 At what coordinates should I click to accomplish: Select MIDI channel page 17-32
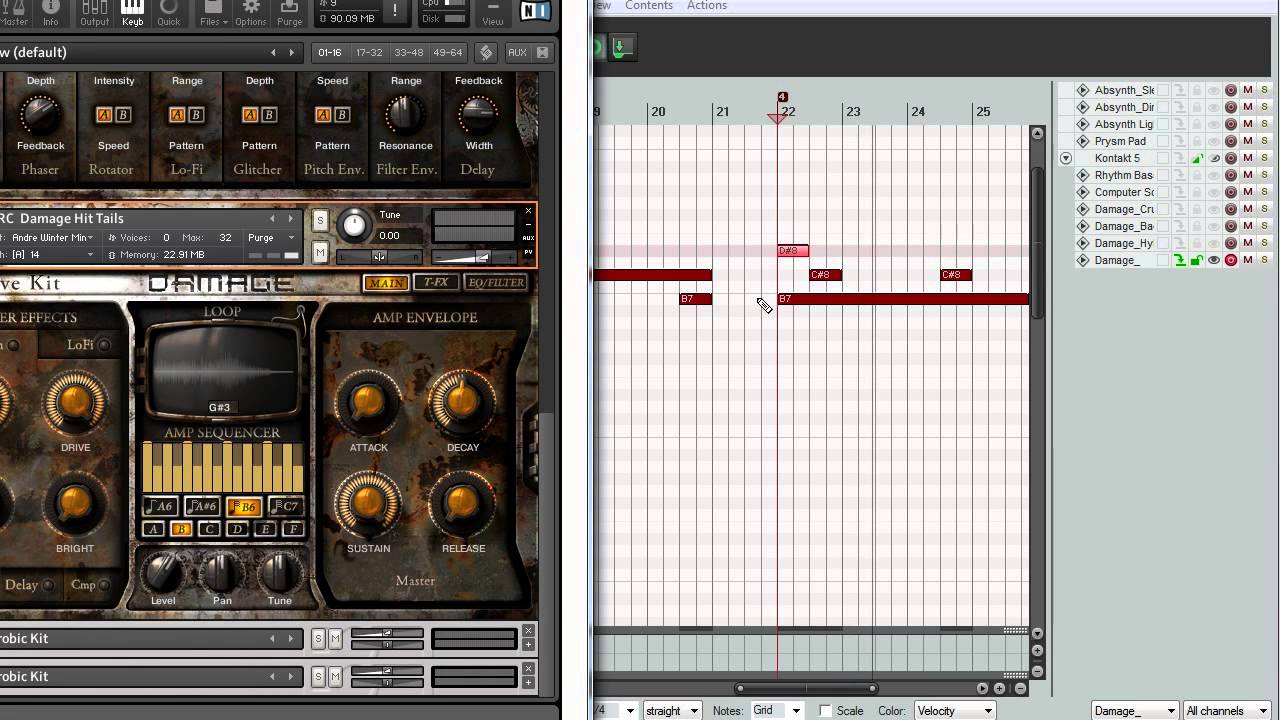[x=369, y=52]
